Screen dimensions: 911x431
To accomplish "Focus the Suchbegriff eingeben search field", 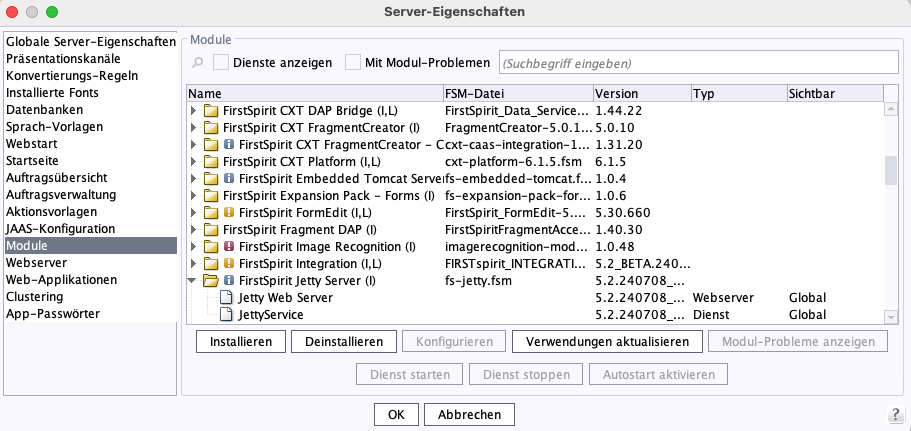I will pos(698,63).
